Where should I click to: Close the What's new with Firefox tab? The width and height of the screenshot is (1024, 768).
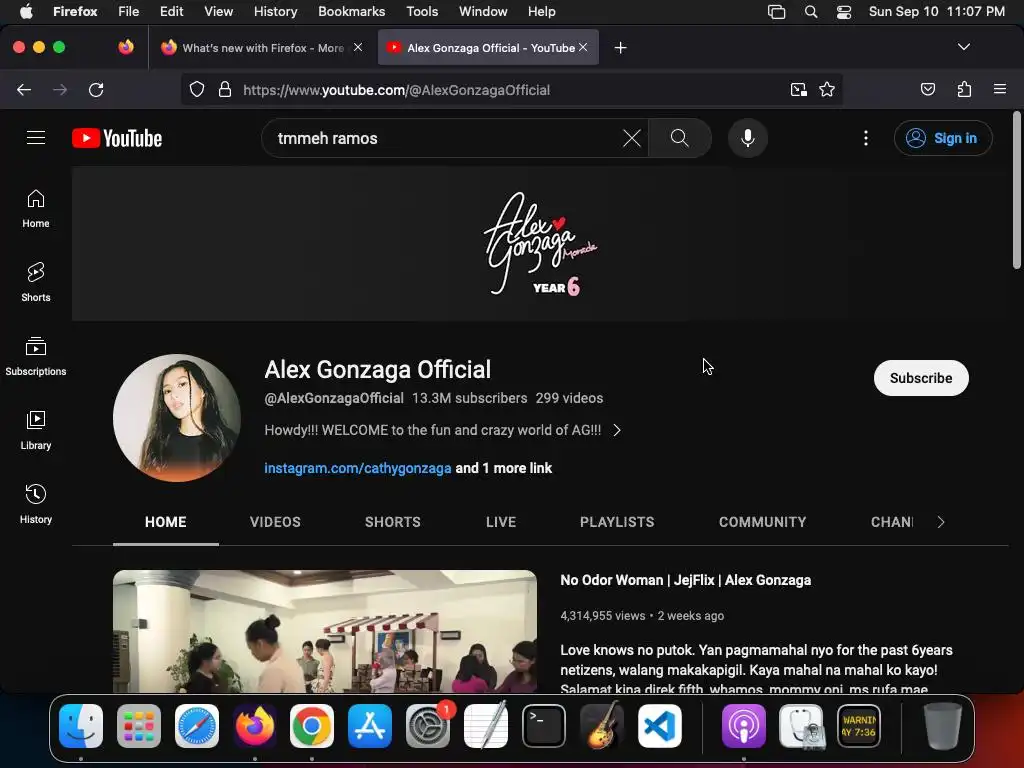tap(358, 47)
